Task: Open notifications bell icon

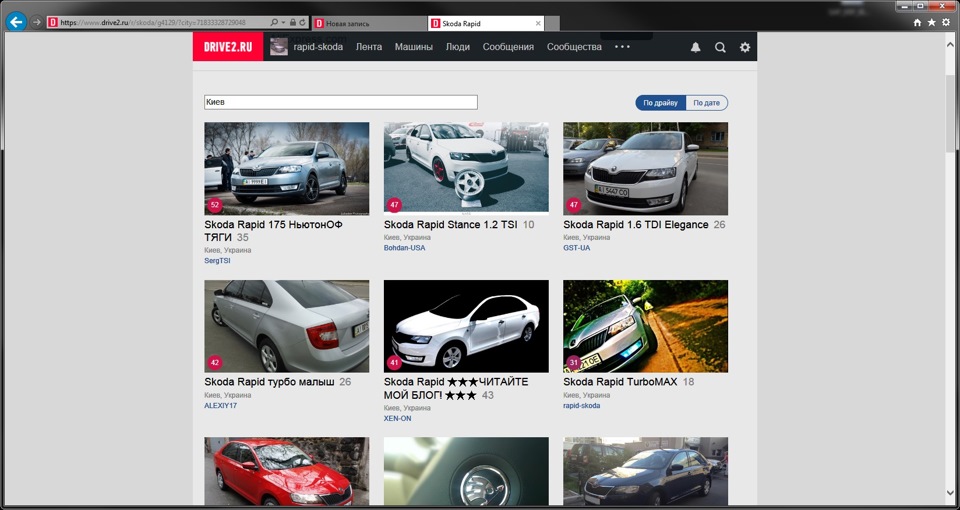Action: pyautogui.click(x=696, y=47)
